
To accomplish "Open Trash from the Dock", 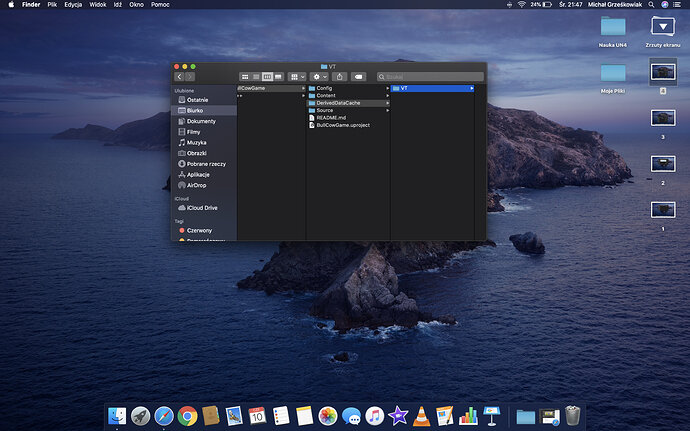I will (572, 415).
